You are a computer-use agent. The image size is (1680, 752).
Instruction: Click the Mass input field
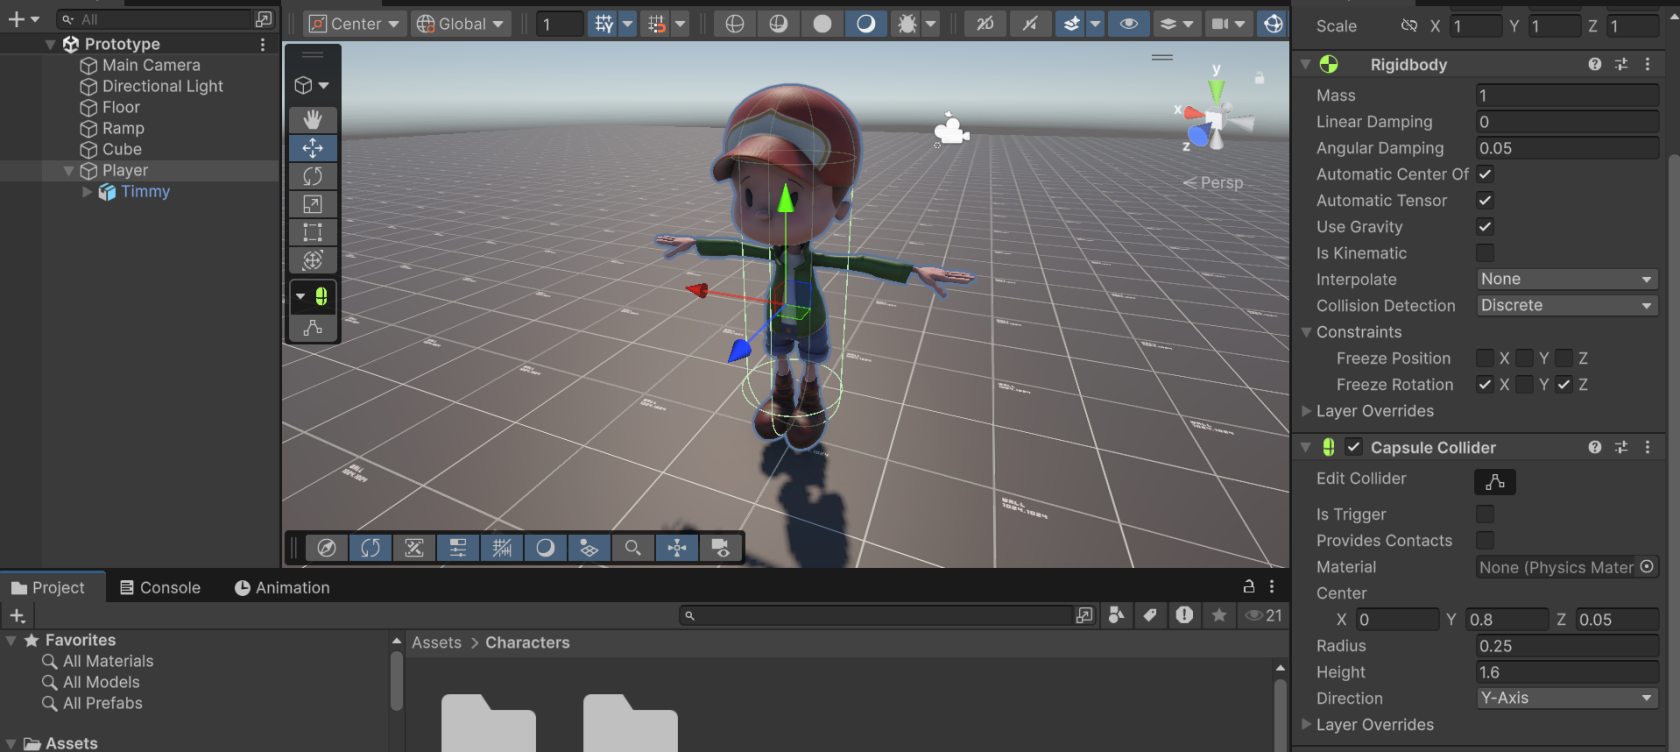pos(1567,96)
